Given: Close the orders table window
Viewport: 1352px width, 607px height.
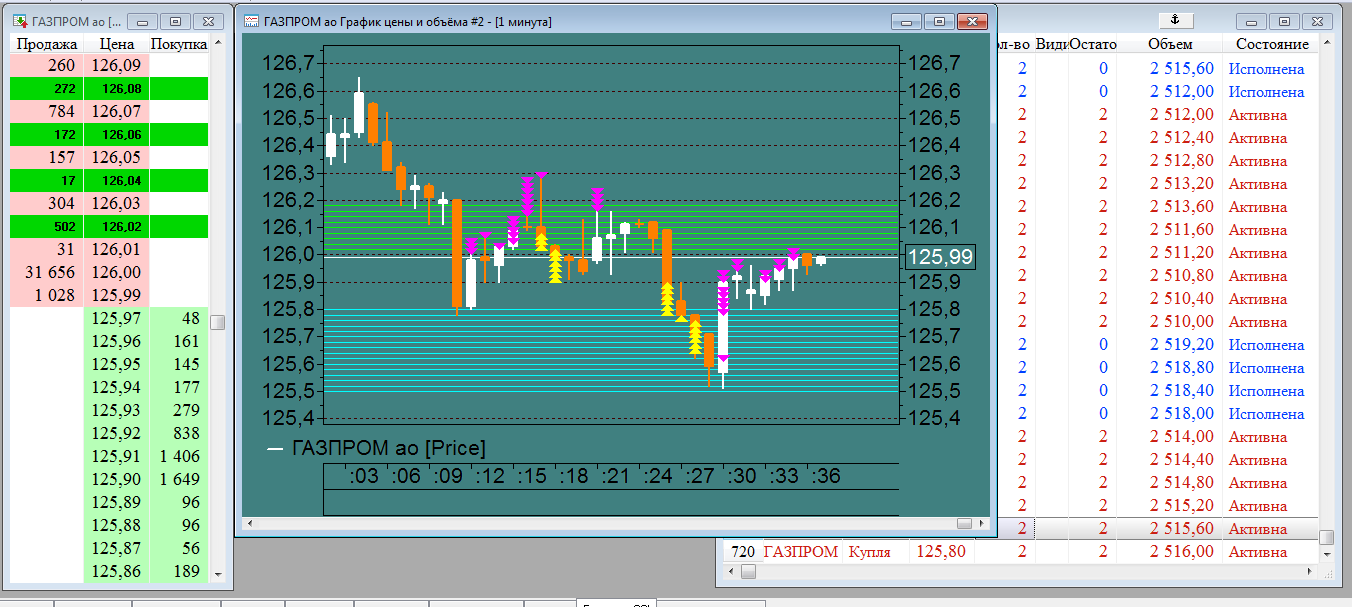Looking at the screenshot, I should (x=1316, y=21).
